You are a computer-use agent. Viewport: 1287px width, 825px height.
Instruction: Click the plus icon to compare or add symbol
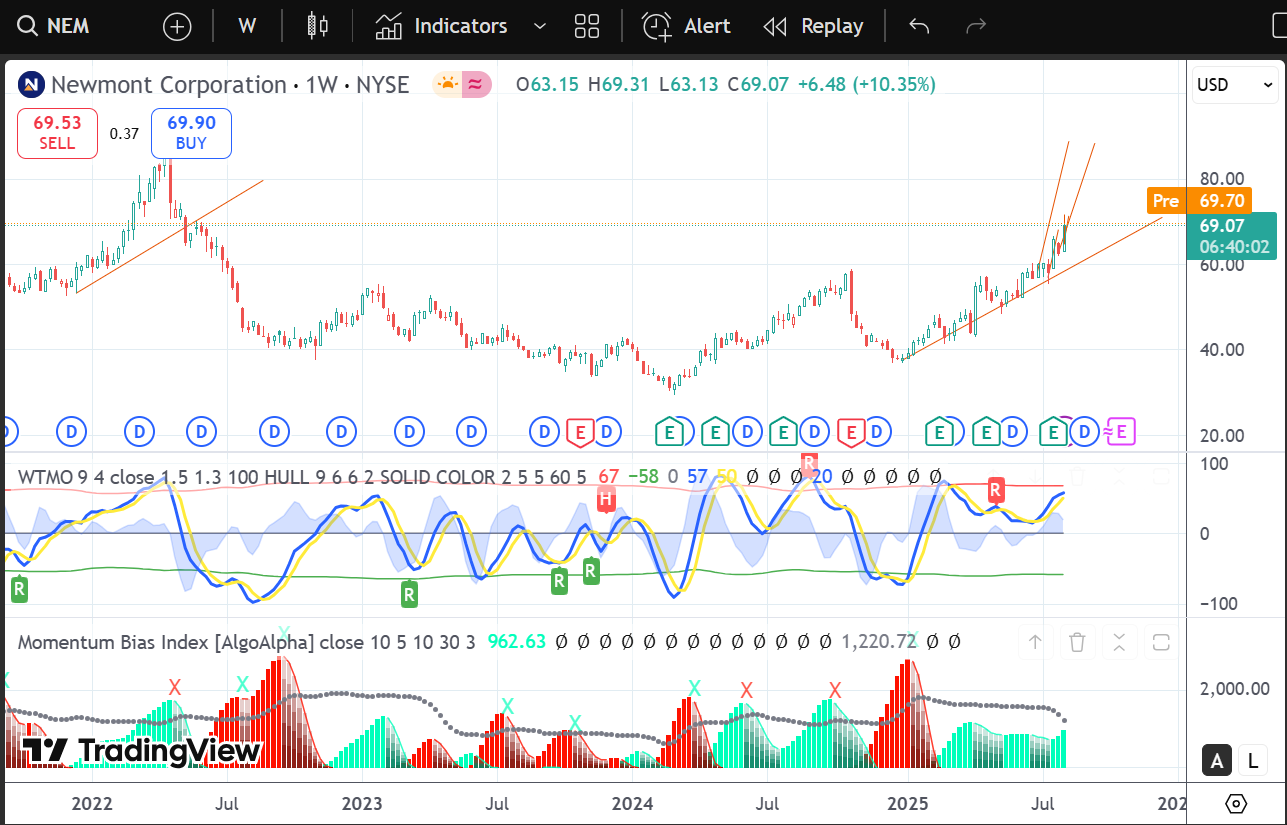(177, 26)
